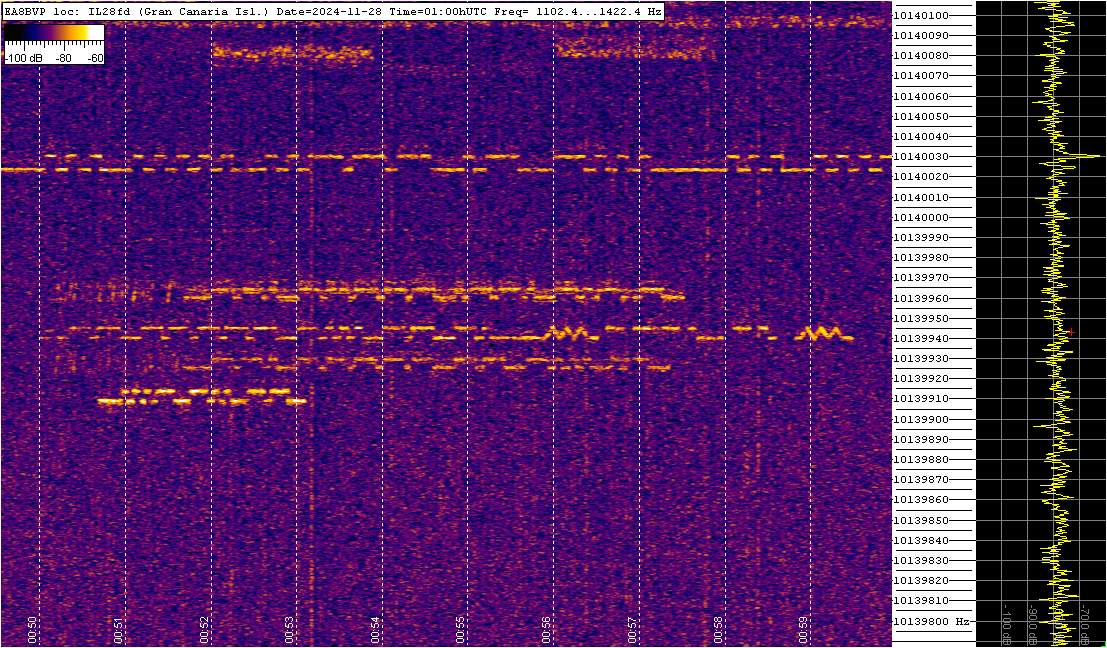Click the 10139890 frequency scale label
The width and height of the screenshot is (1107, 648).
921,439
